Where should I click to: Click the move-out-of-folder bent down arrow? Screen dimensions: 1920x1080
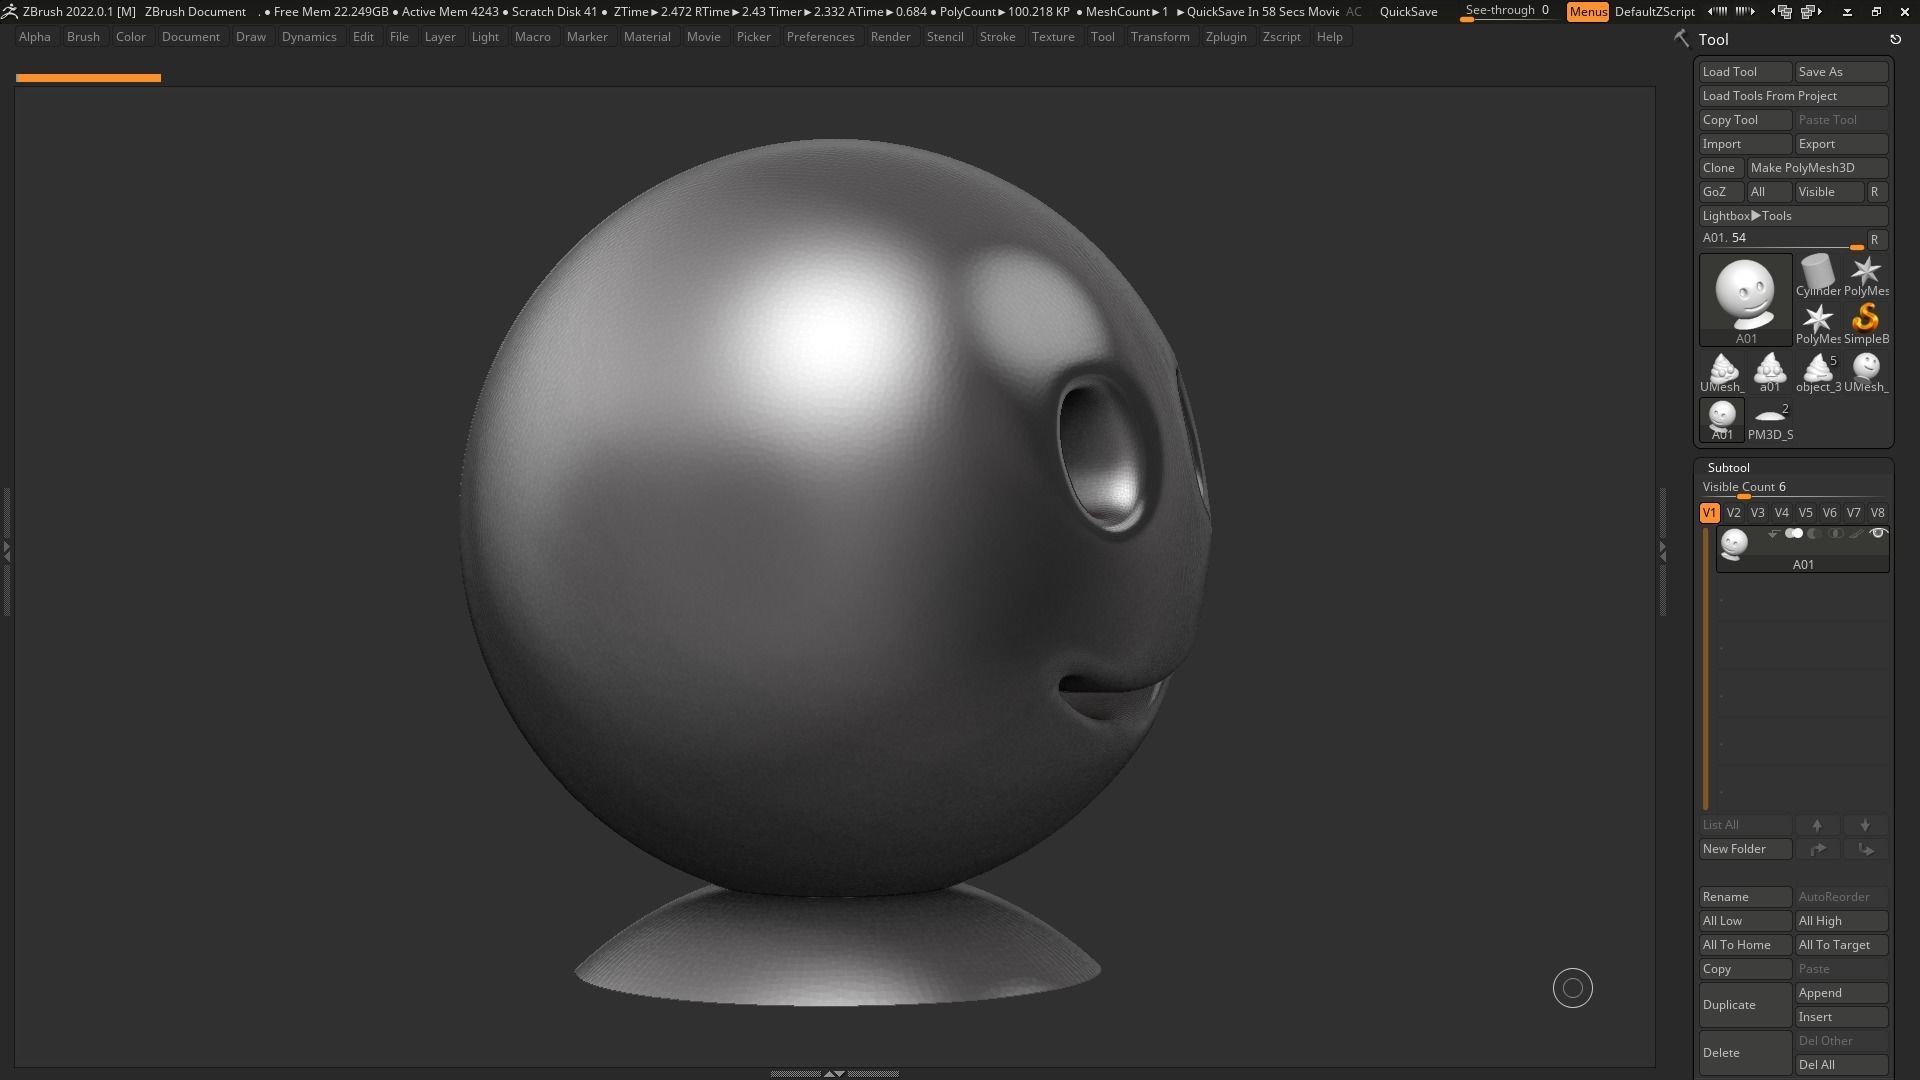[1865, 849]
